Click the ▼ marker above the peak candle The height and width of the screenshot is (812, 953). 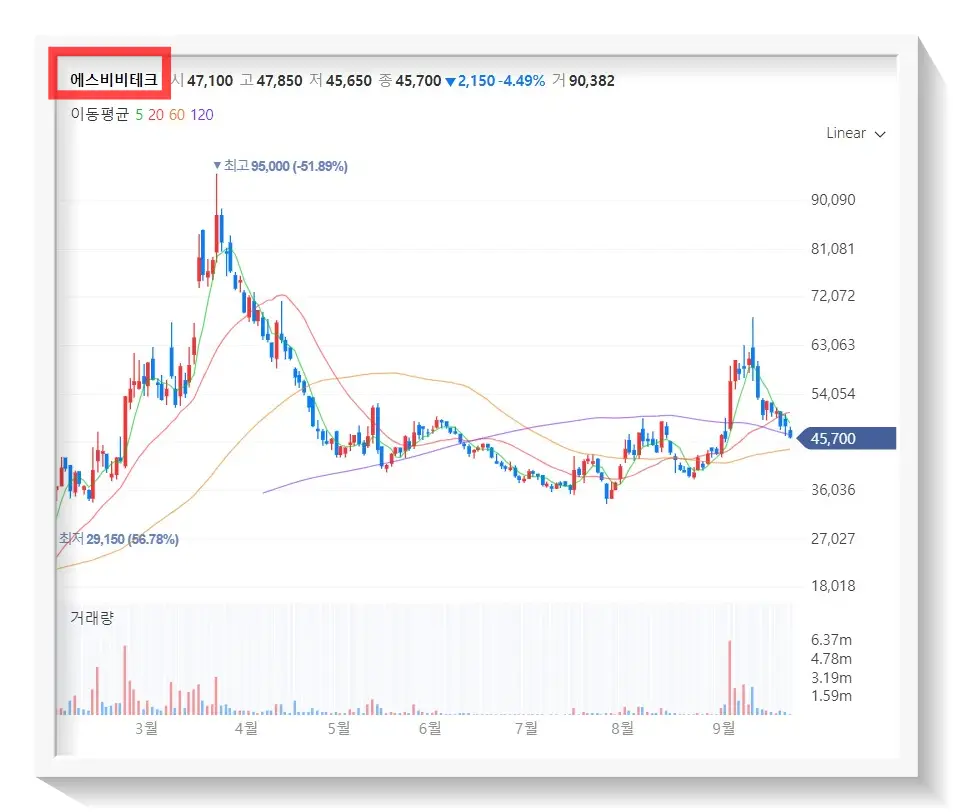click(x=216, y=166)
